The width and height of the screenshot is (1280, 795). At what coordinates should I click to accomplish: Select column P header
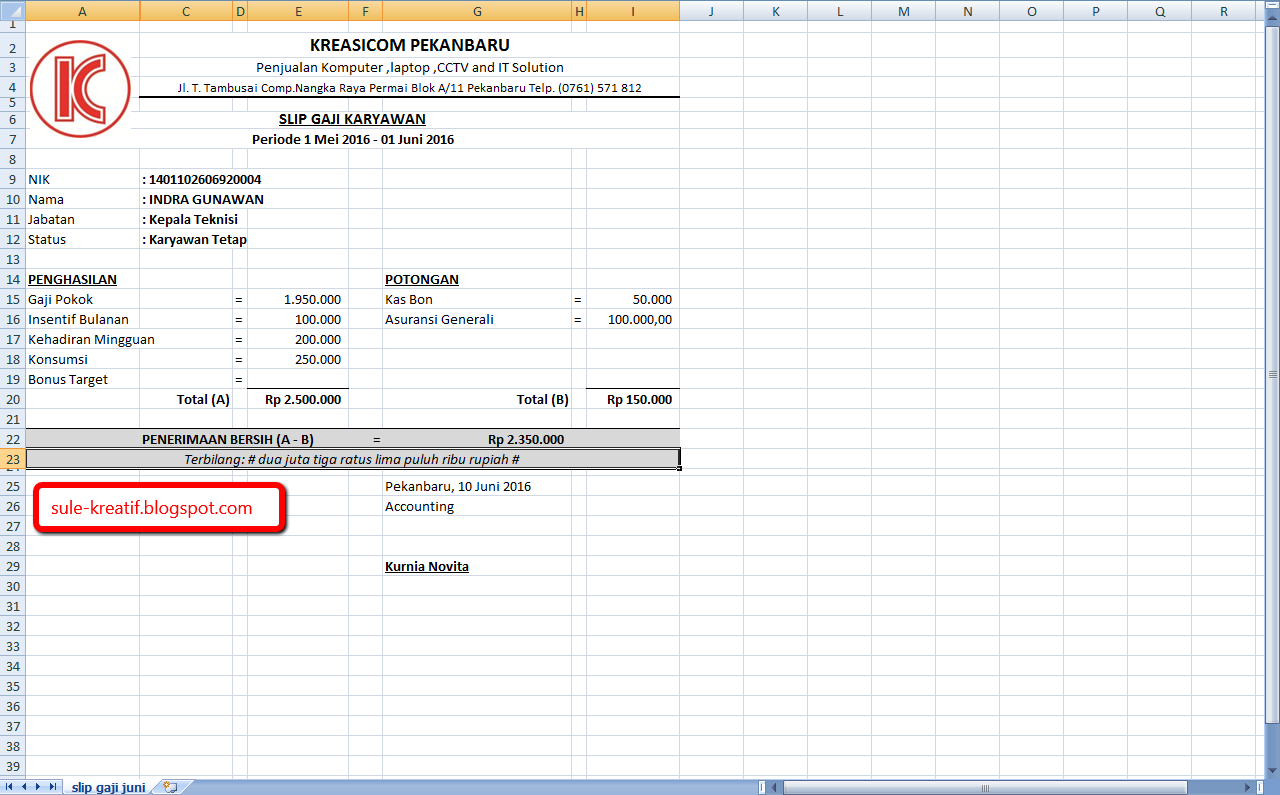click(x=1095, y=11)
